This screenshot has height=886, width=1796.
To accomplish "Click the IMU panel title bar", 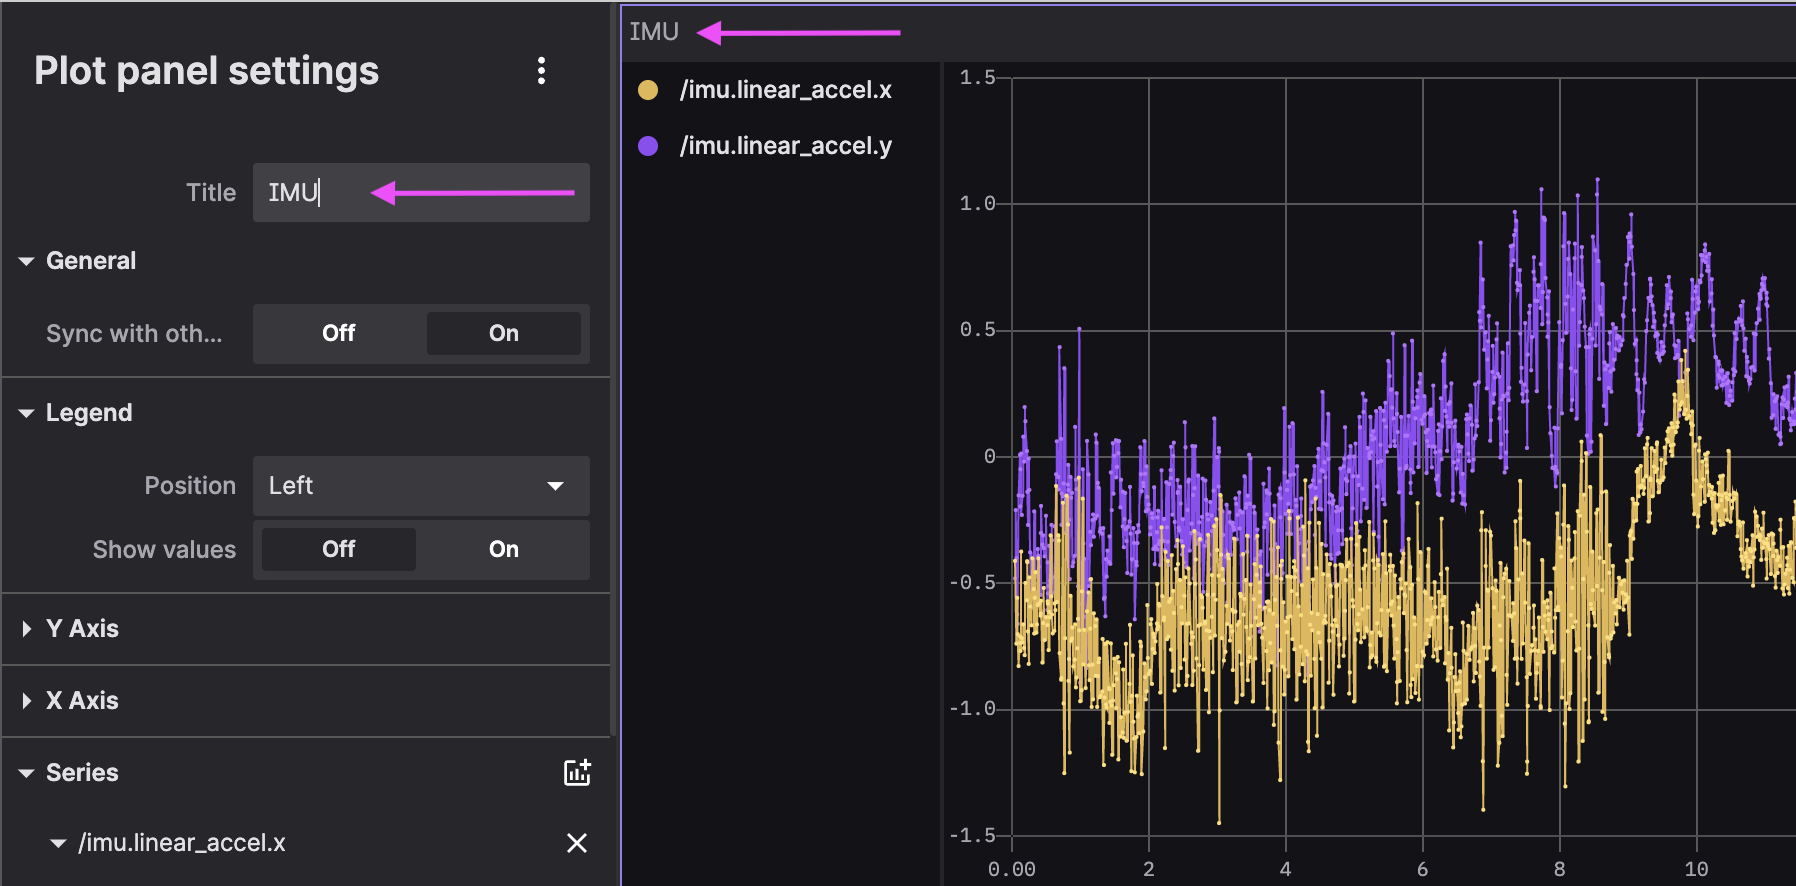I will (654, 32).
